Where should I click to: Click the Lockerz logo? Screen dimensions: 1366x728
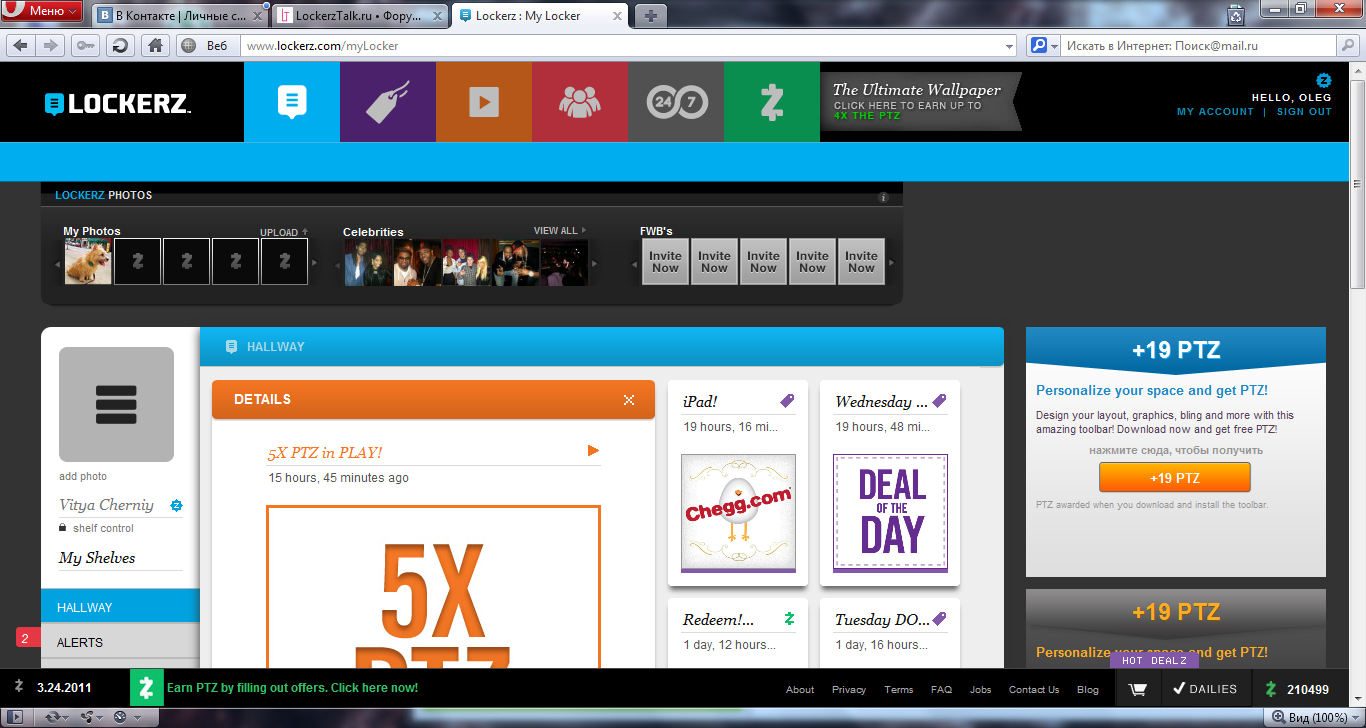118,103
